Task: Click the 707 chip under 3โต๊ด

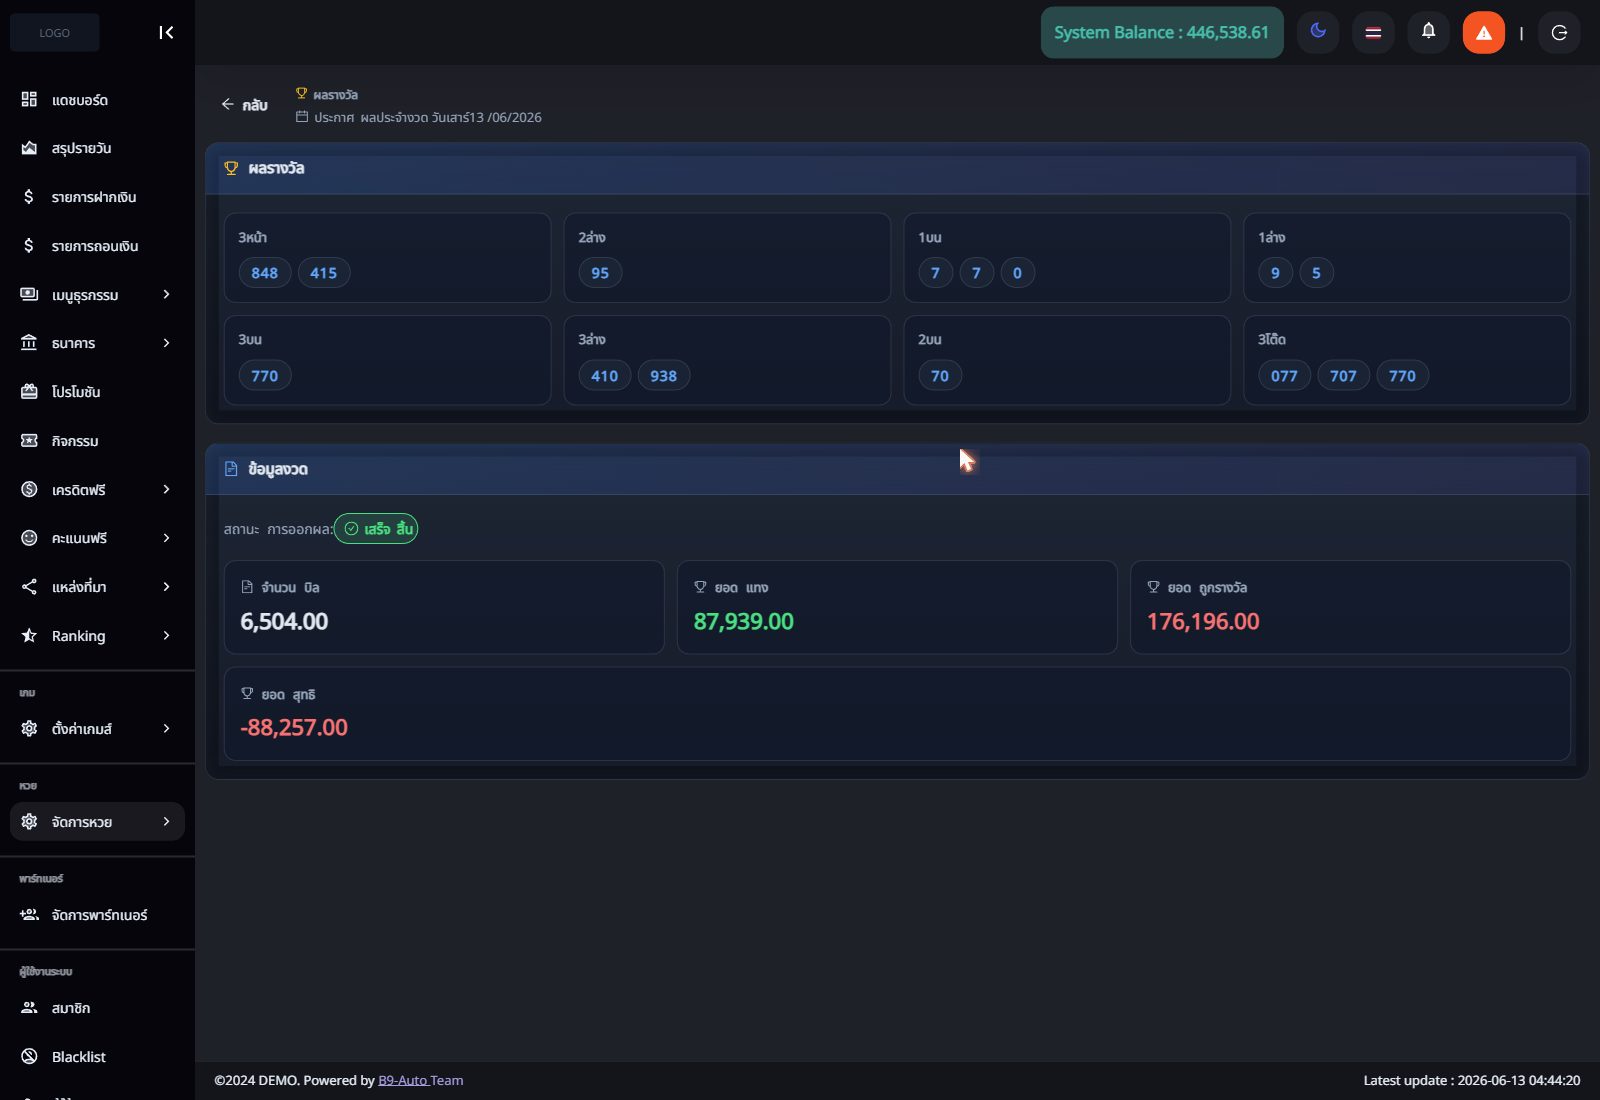Action: pyautogui.click(x=1343, y=376)
